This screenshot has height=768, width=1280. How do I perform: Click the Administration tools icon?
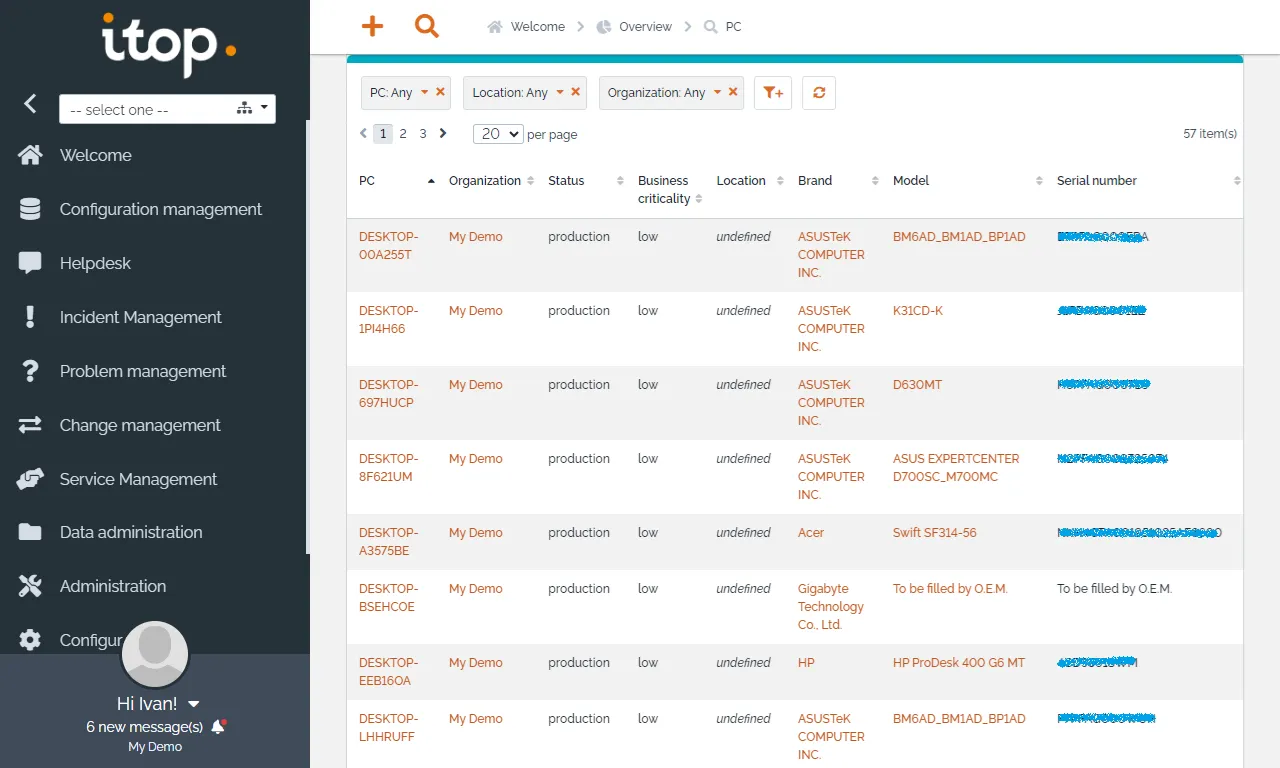tap(30, 586)
